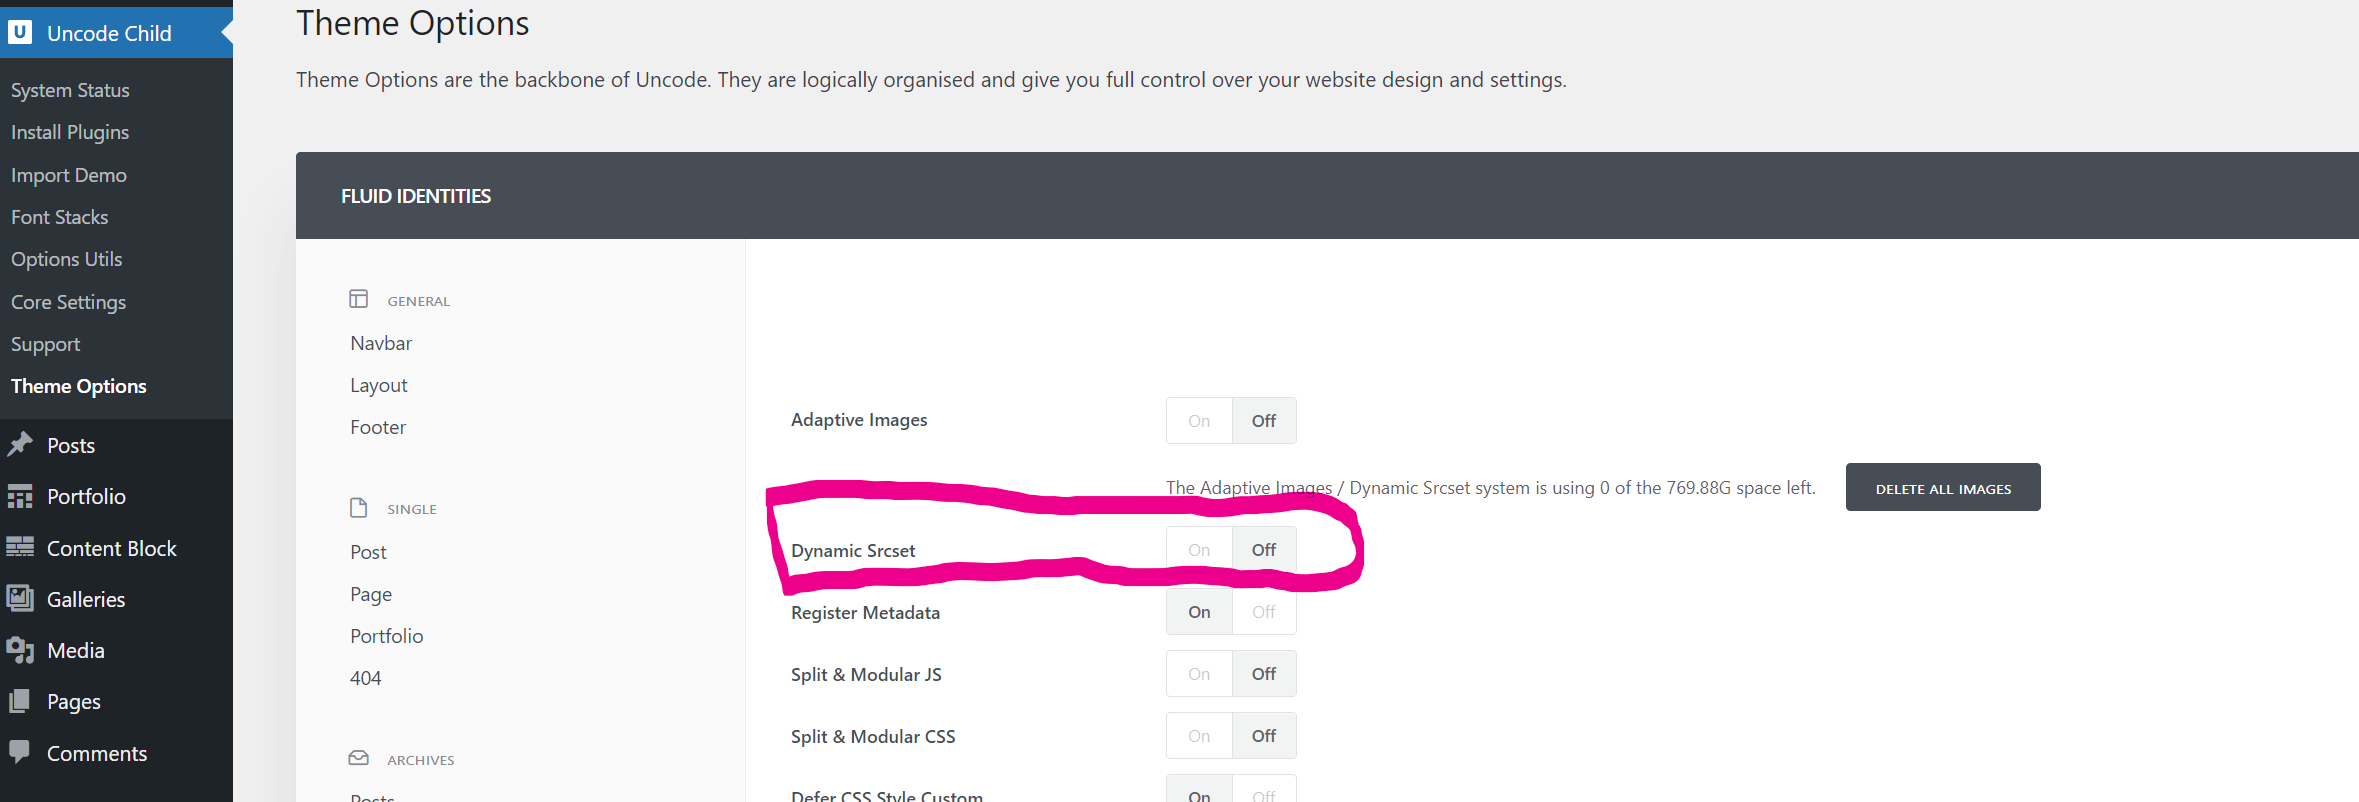This screenshot has width=2359, height=802.
Task: Click the Split & Modular CSS label
Action: pyautogui.click(x=873, y=736)
